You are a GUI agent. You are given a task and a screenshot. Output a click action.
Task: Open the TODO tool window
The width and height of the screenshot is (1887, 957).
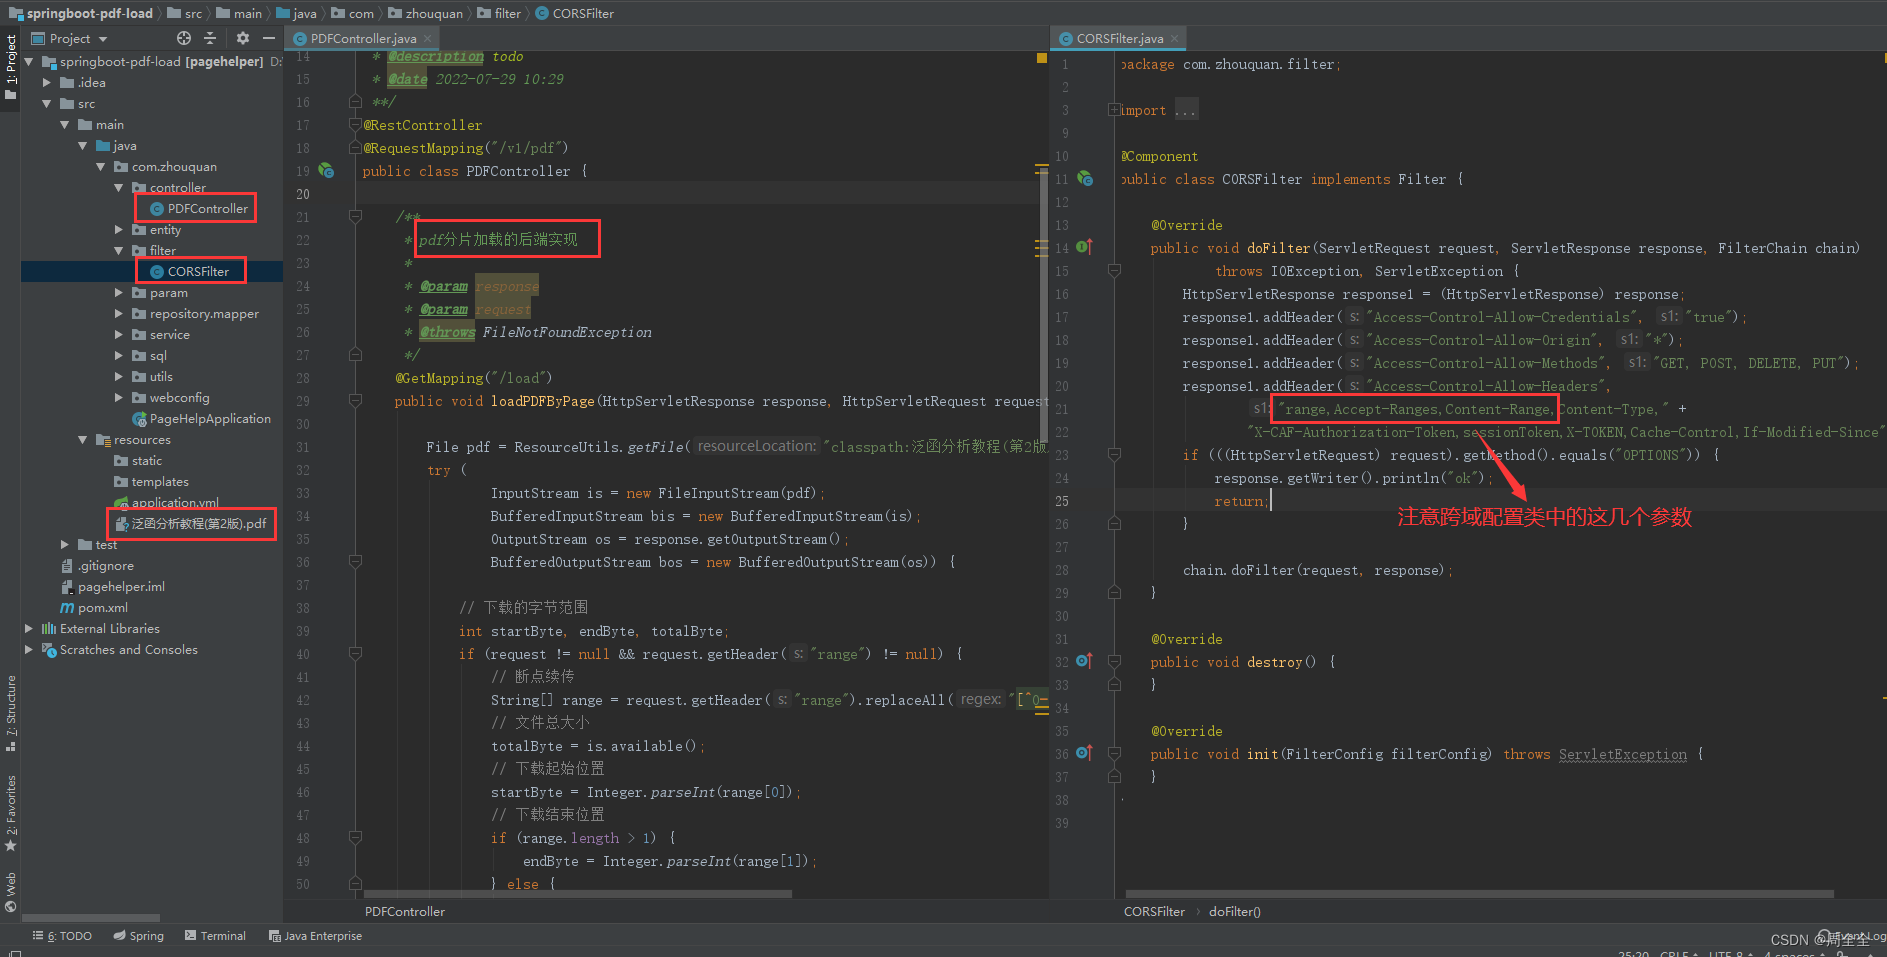(62, 936)
